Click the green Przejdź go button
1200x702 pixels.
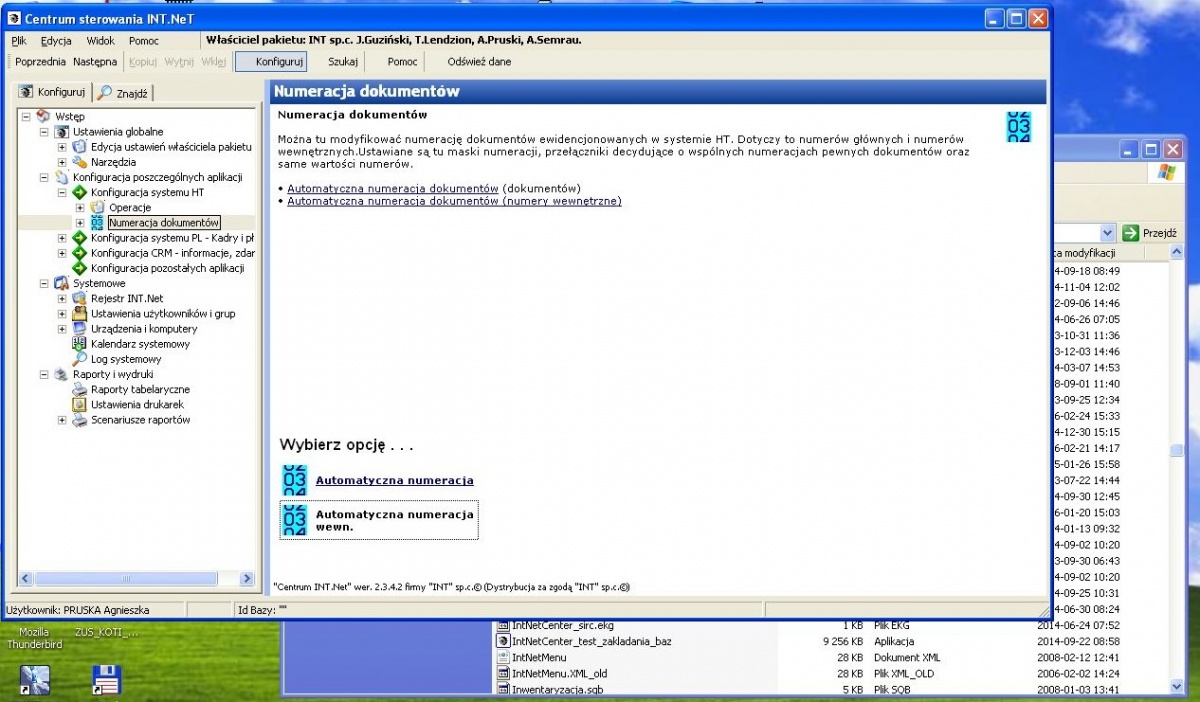tap(1131, 232)
